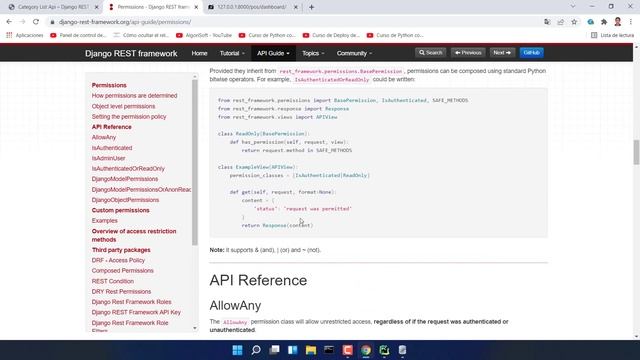
Task: Select Examples in sidebar
Action: click(104, 221)
